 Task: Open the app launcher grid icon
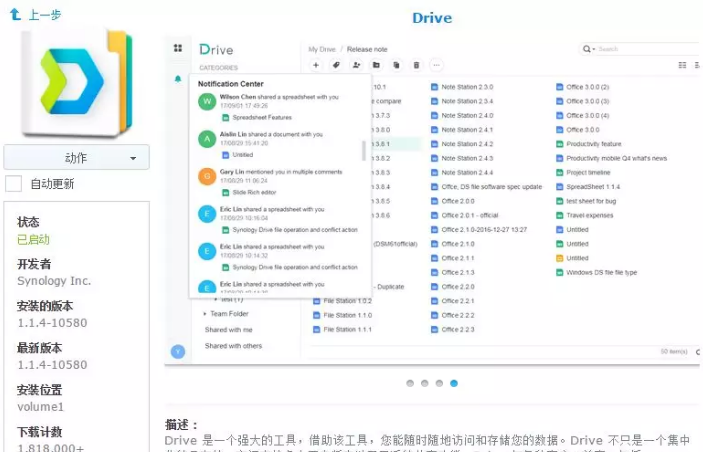tap(178, 48)
